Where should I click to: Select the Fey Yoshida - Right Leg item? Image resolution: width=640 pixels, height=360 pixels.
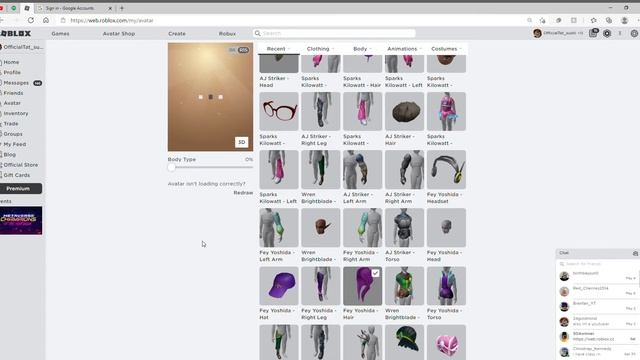(320, 286)
